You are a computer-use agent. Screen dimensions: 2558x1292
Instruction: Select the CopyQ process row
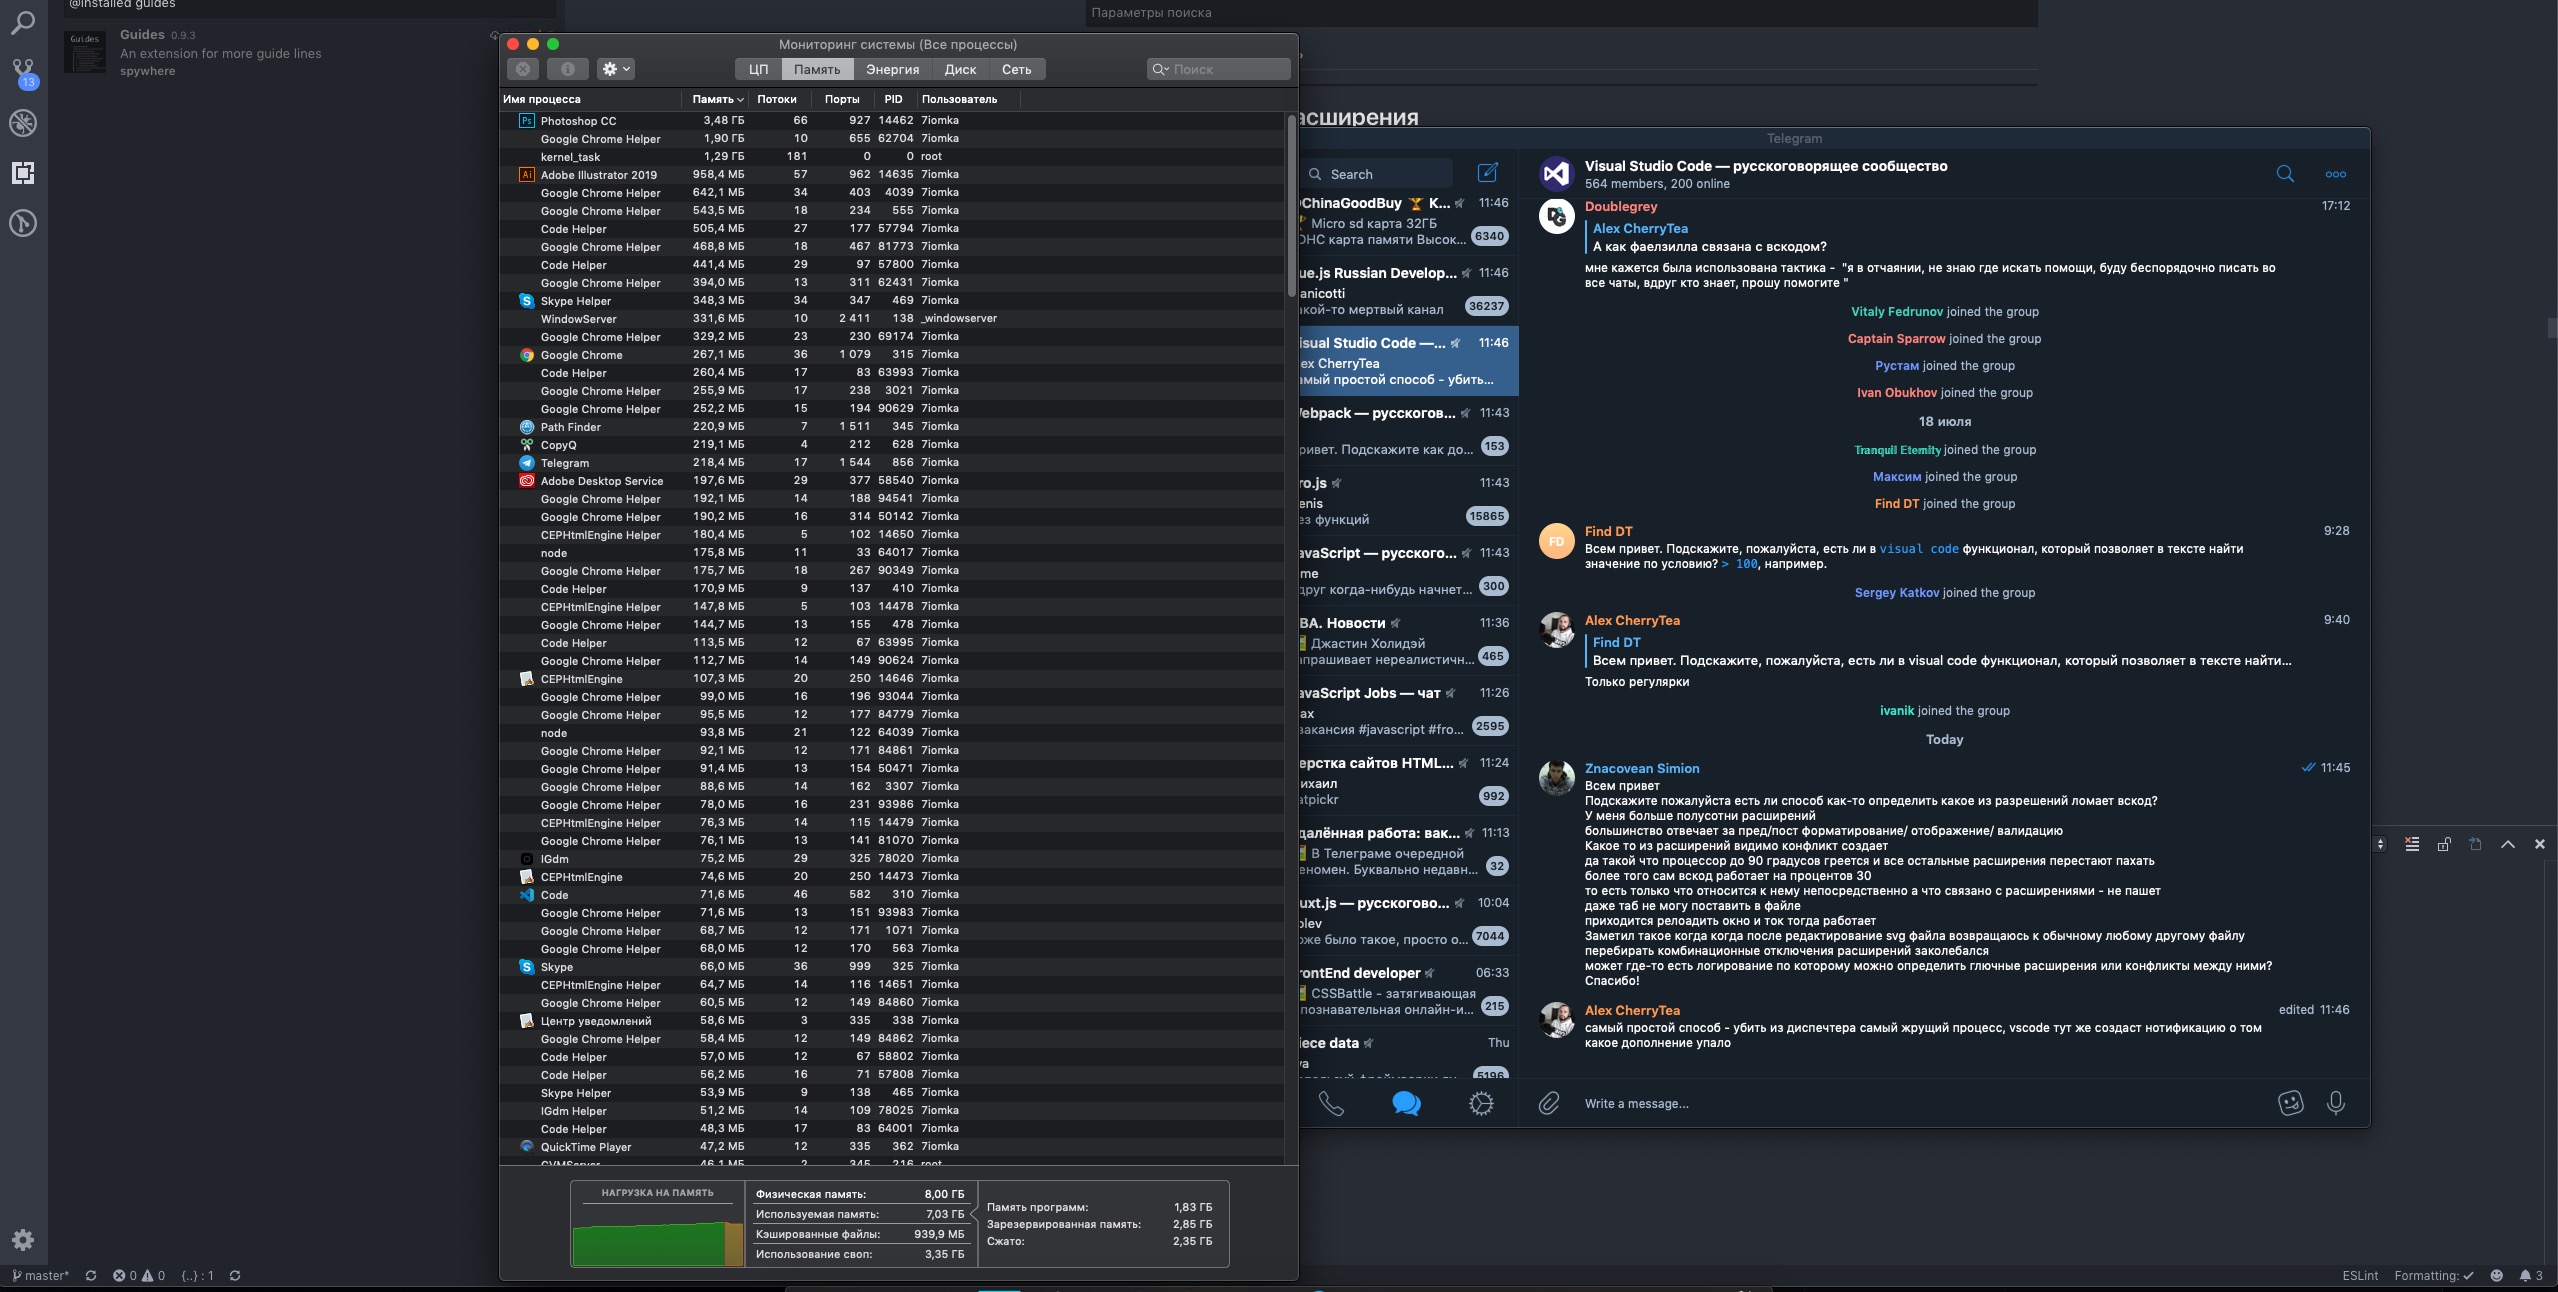(892, 444)
